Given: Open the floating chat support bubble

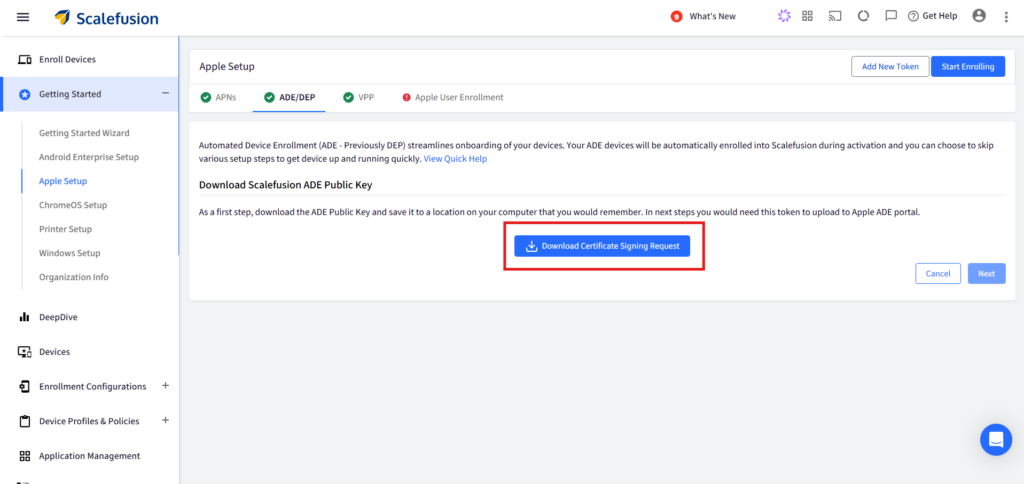Looking at the screenshot, I should (x=996, y=440).
